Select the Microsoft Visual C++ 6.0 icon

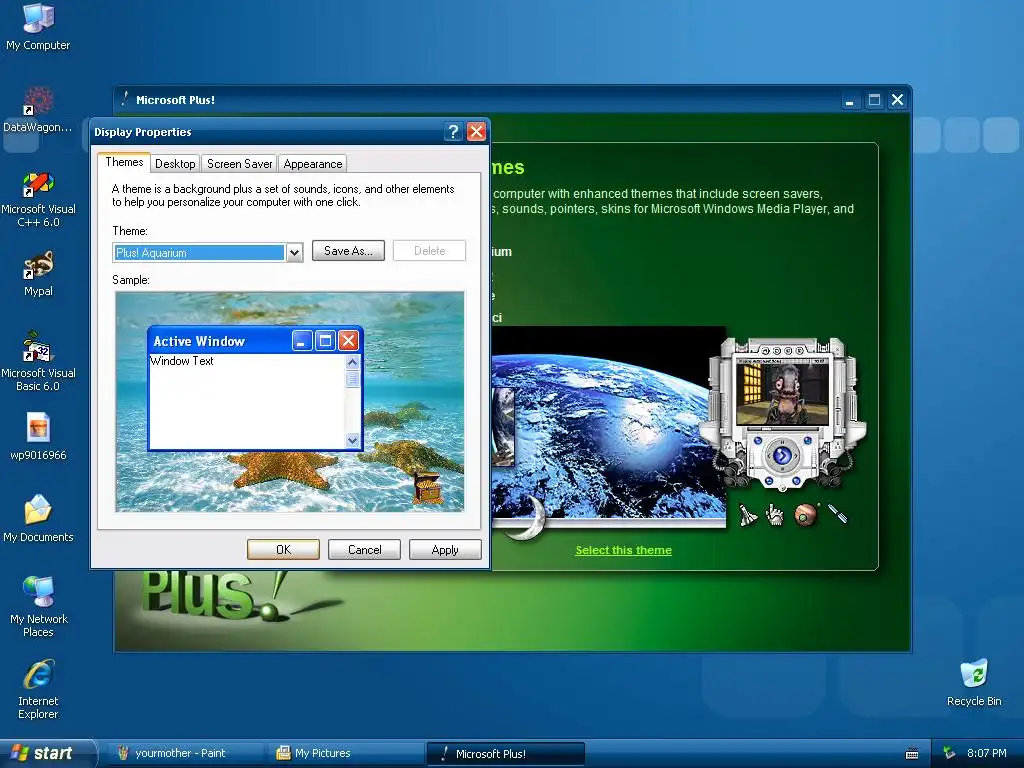(38, 199)
